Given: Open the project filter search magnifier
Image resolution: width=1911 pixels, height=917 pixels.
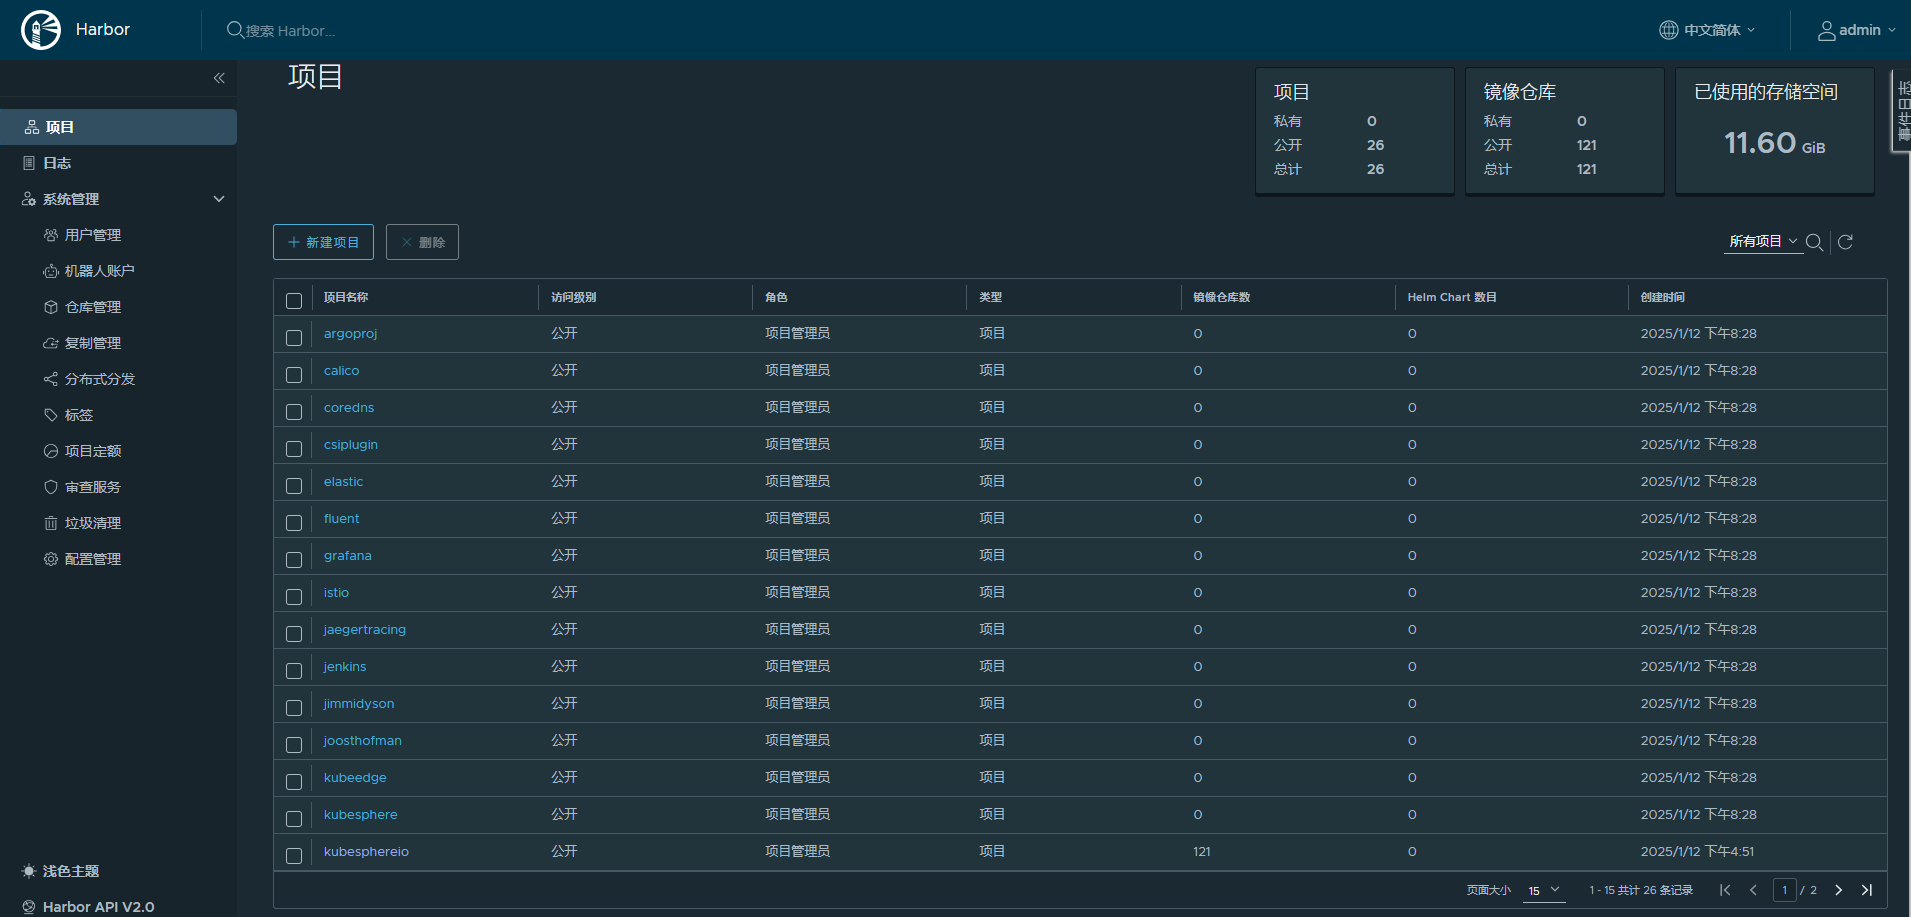Looking at the screenshot, I should click(x=1814, y=242).
